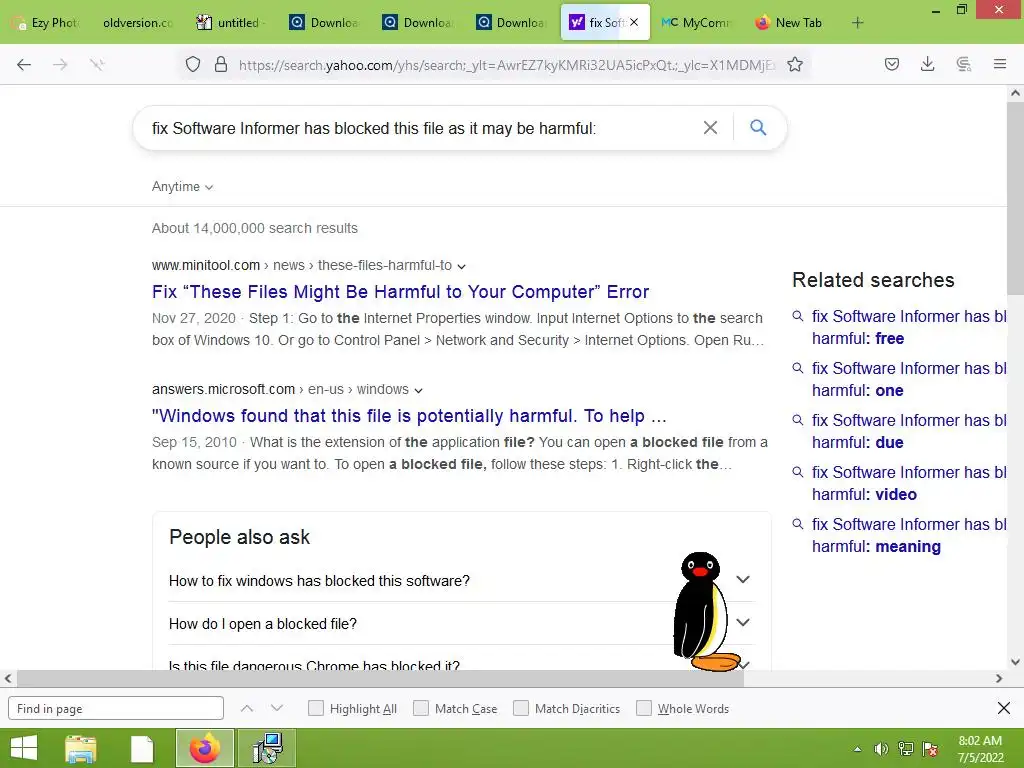Viewport: 1024px width, 768px height.
Task: Check the Match Diacritics option
Action: pos(520,708)
